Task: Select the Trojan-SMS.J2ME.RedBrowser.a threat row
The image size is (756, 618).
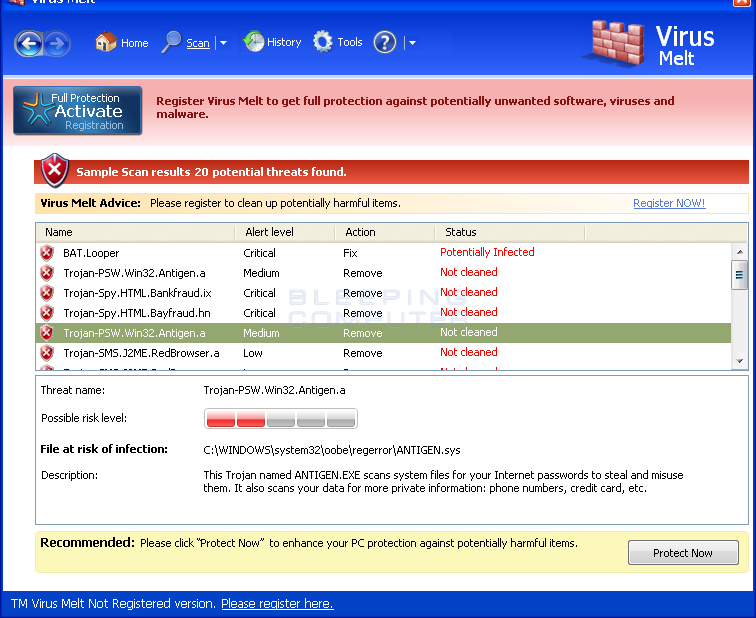Action: pos(141,353)
